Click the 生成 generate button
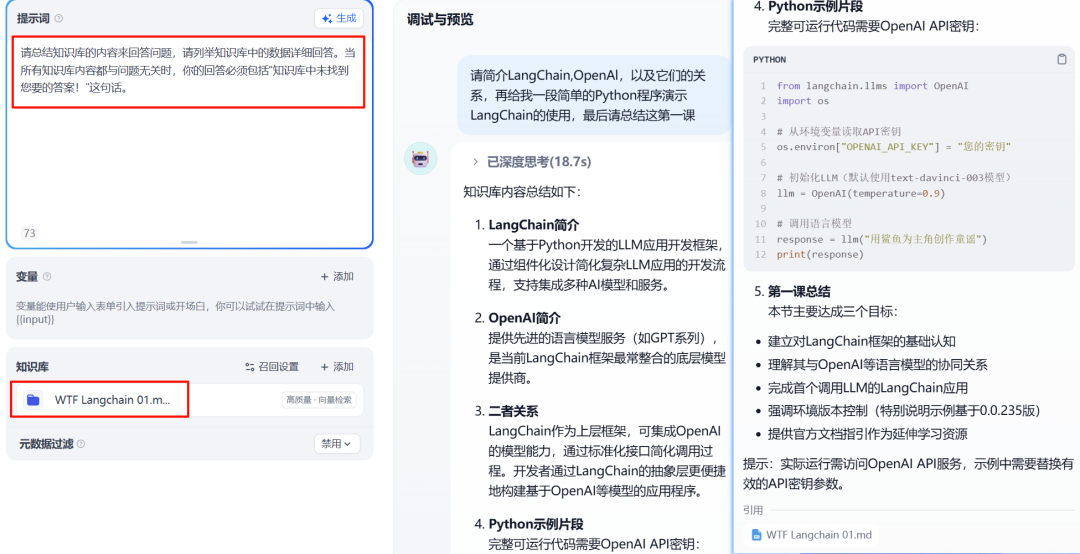The image size is (1080, 554). (339, 18)
